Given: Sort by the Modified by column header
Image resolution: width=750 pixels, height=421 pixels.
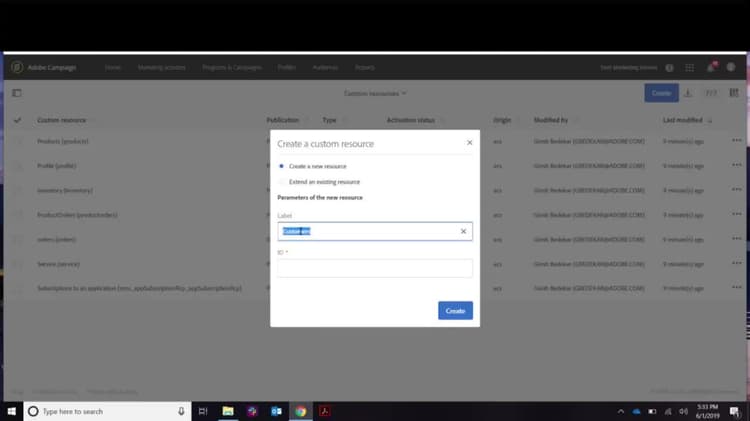Looking at the screenshot, I should [551, 120].
